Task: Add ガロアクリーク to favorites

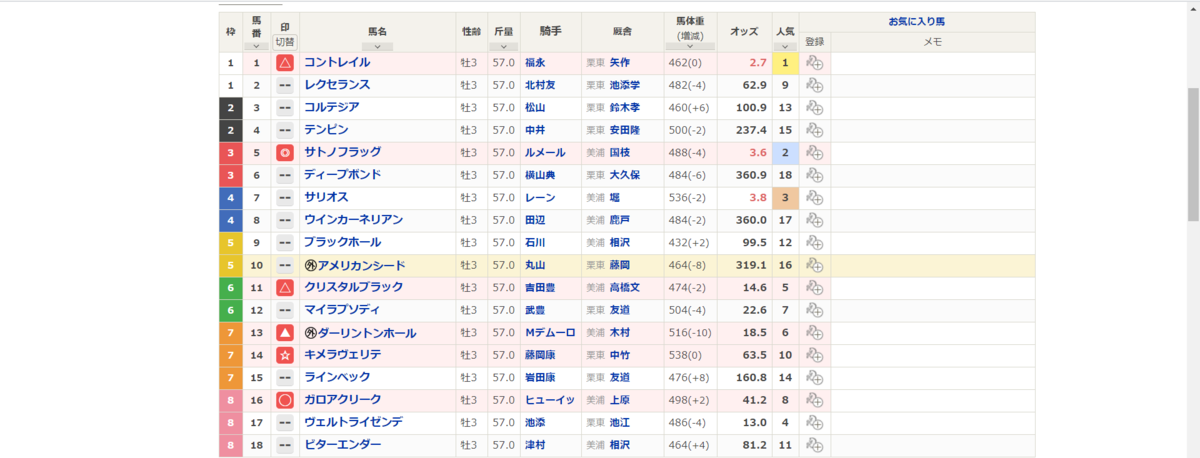Action: point(814,401)
